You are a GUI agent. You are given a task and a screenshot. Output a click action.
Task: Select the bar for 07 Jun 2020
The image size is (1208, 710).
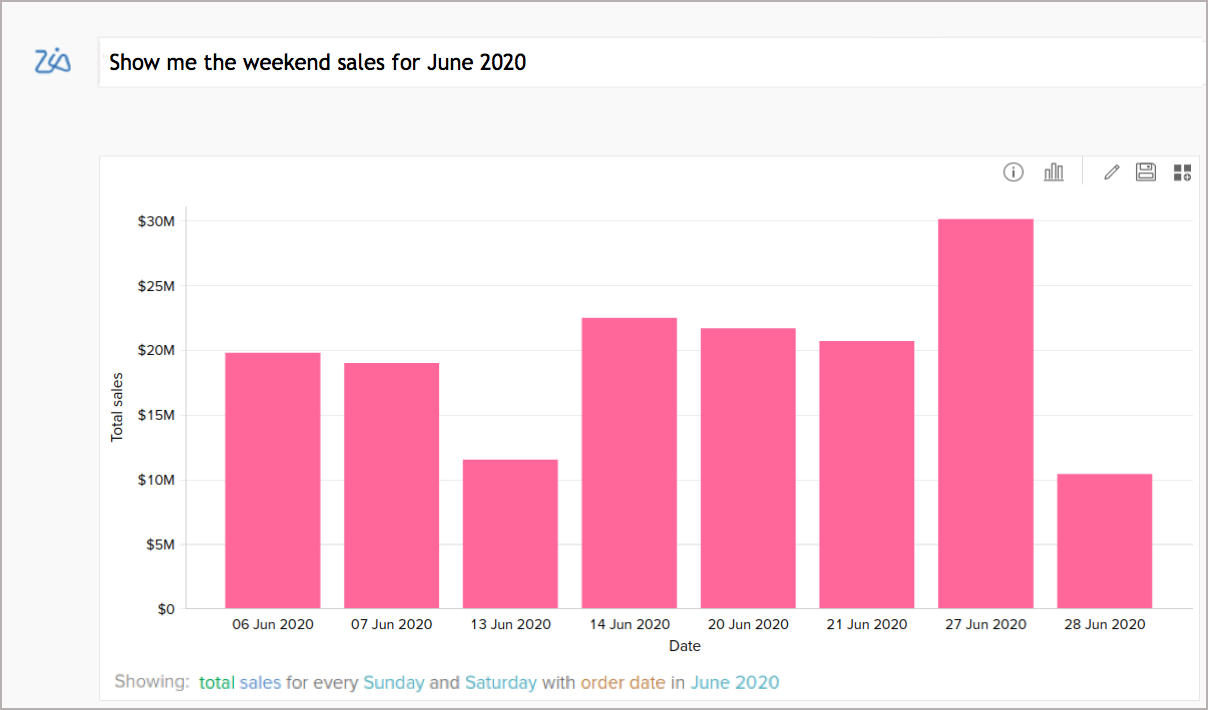coord(391,485)
